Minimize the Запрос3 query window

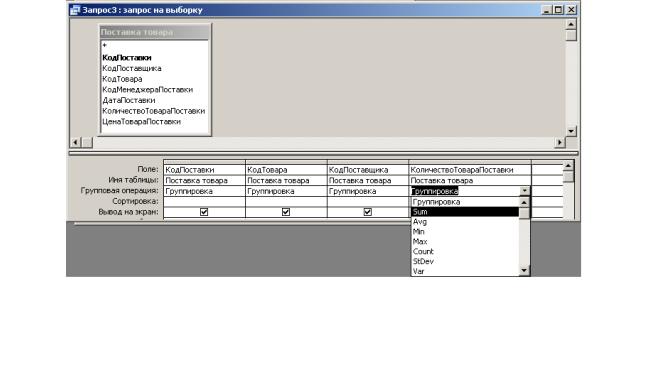(x=546, y=10)
